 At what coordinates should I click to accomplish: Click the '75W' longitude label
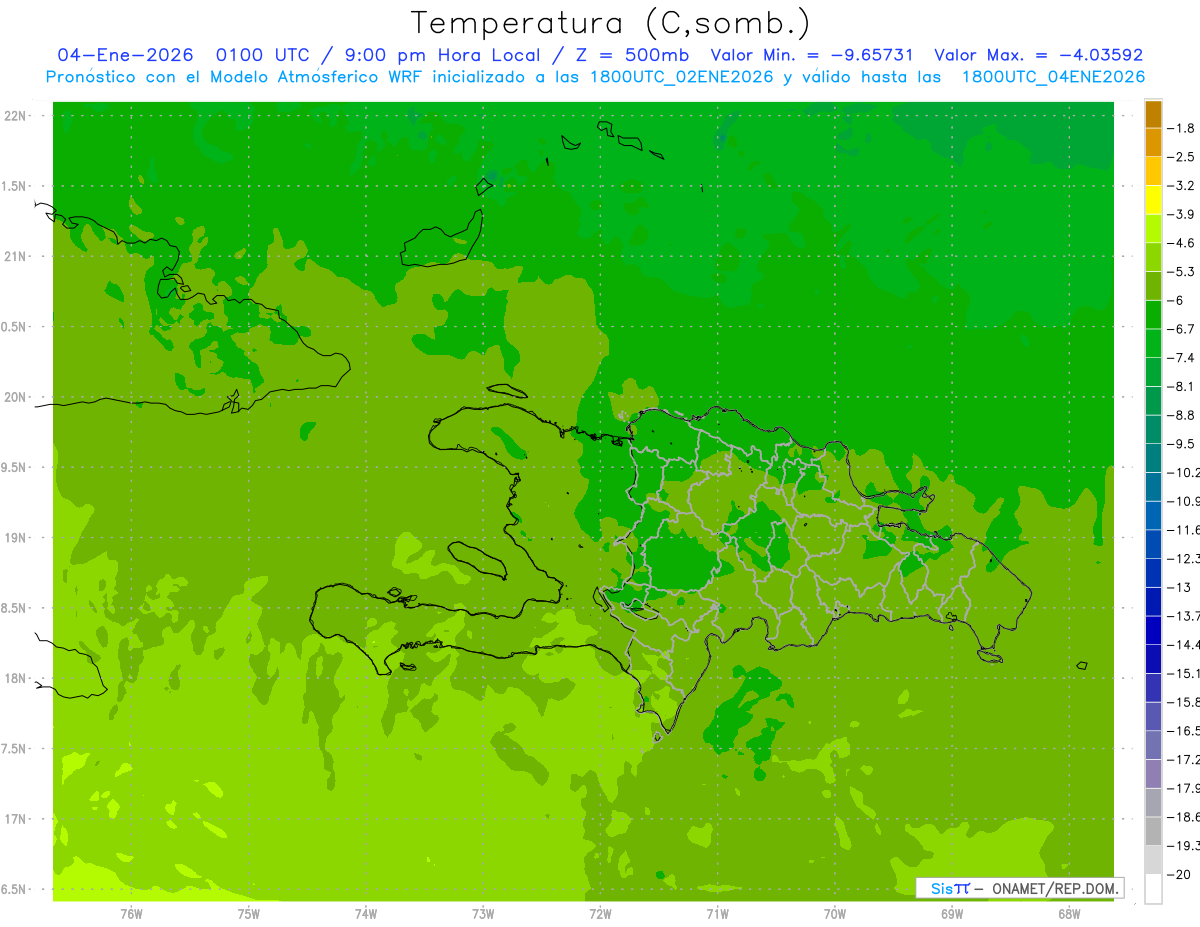coord(249,914)
